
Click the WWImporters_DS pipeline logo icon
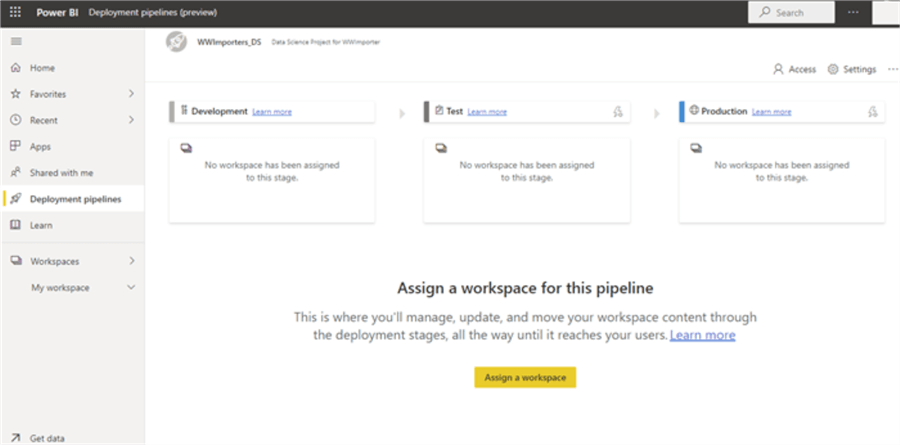(x=176, y=42)
